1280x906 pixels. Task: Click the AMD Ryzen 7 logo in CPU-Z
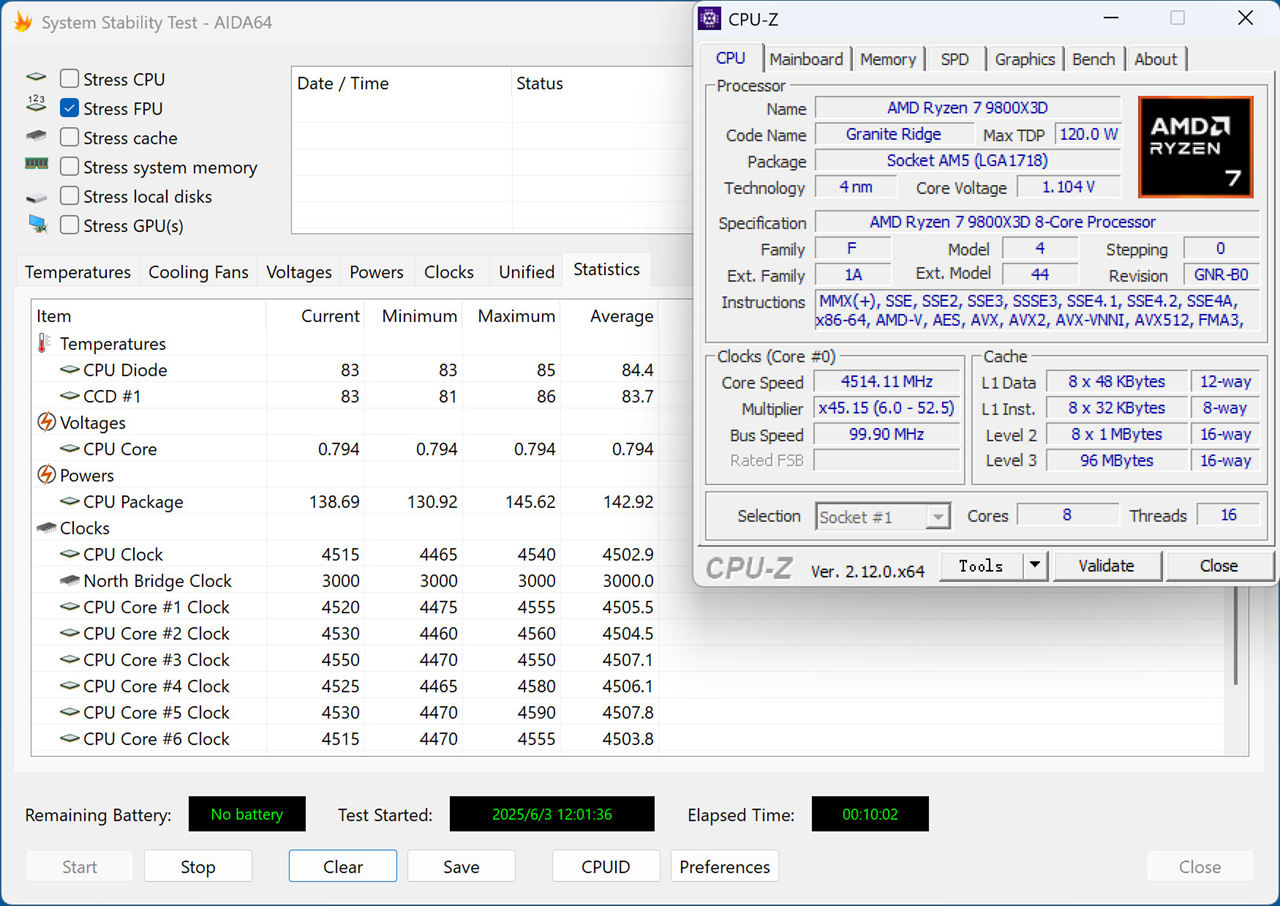click(x=1196, y=146)
